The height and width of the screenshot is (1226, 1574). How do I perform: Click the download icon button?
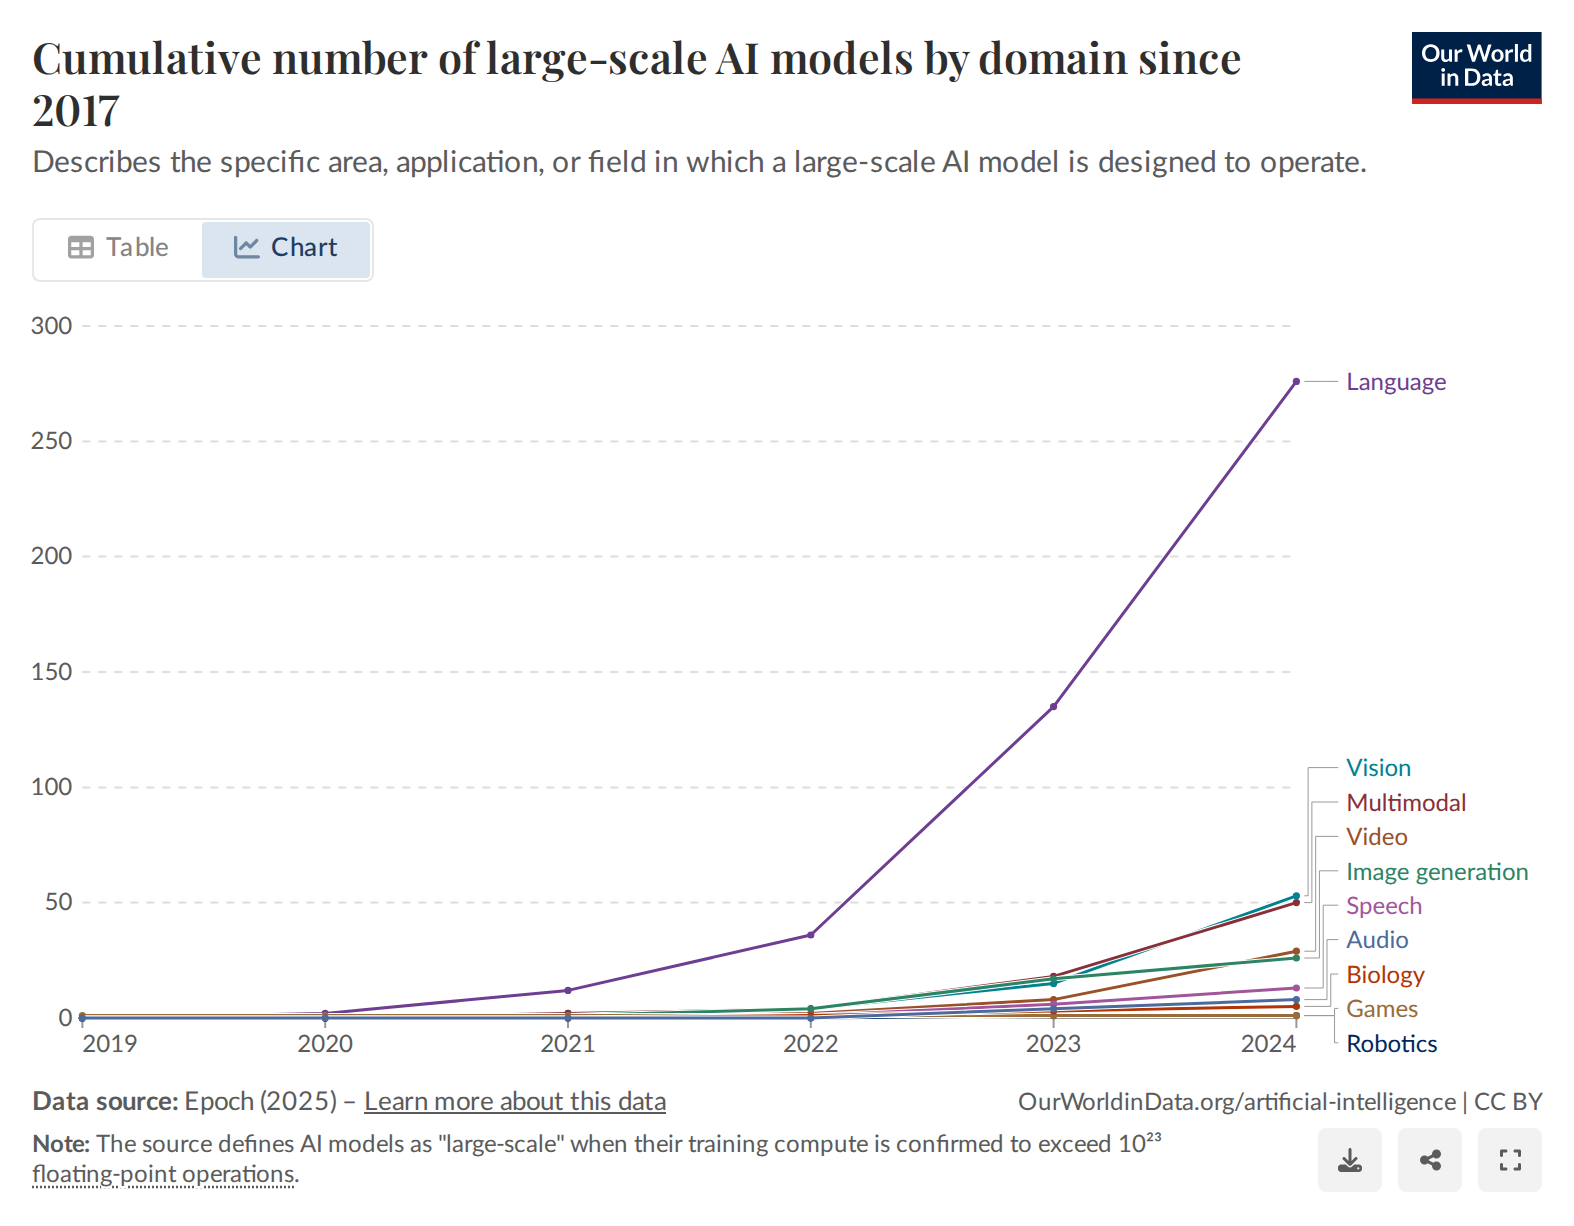1349,1160
